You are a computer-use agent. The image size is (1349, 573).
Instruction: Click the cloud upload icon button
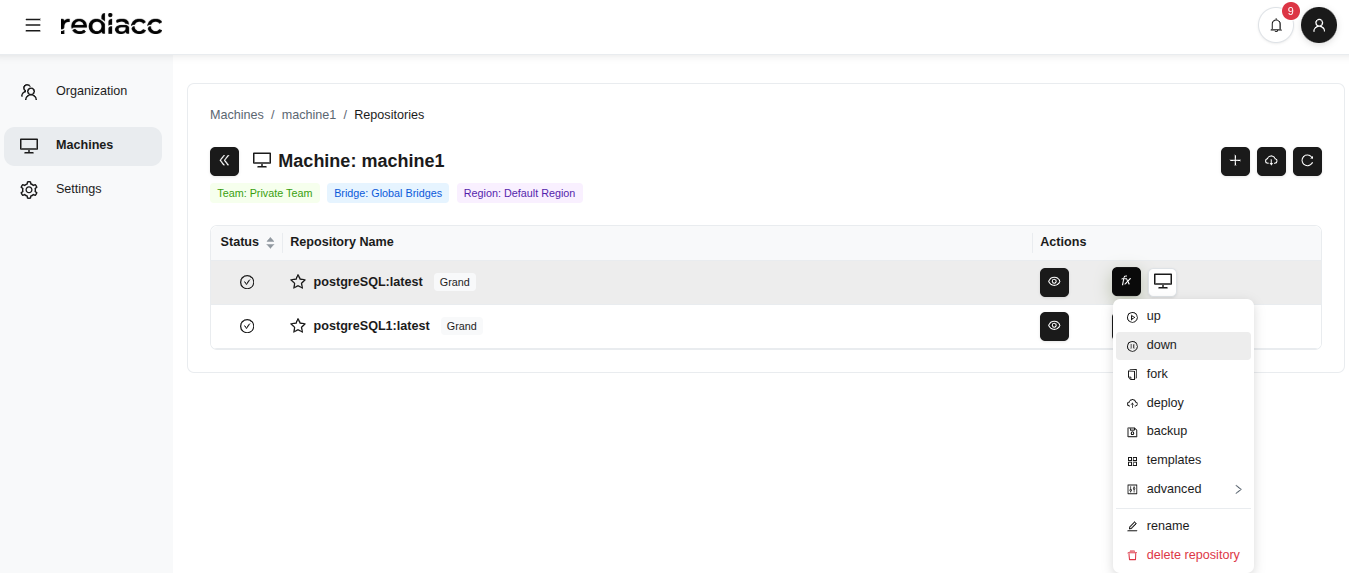coord(1271,161)
